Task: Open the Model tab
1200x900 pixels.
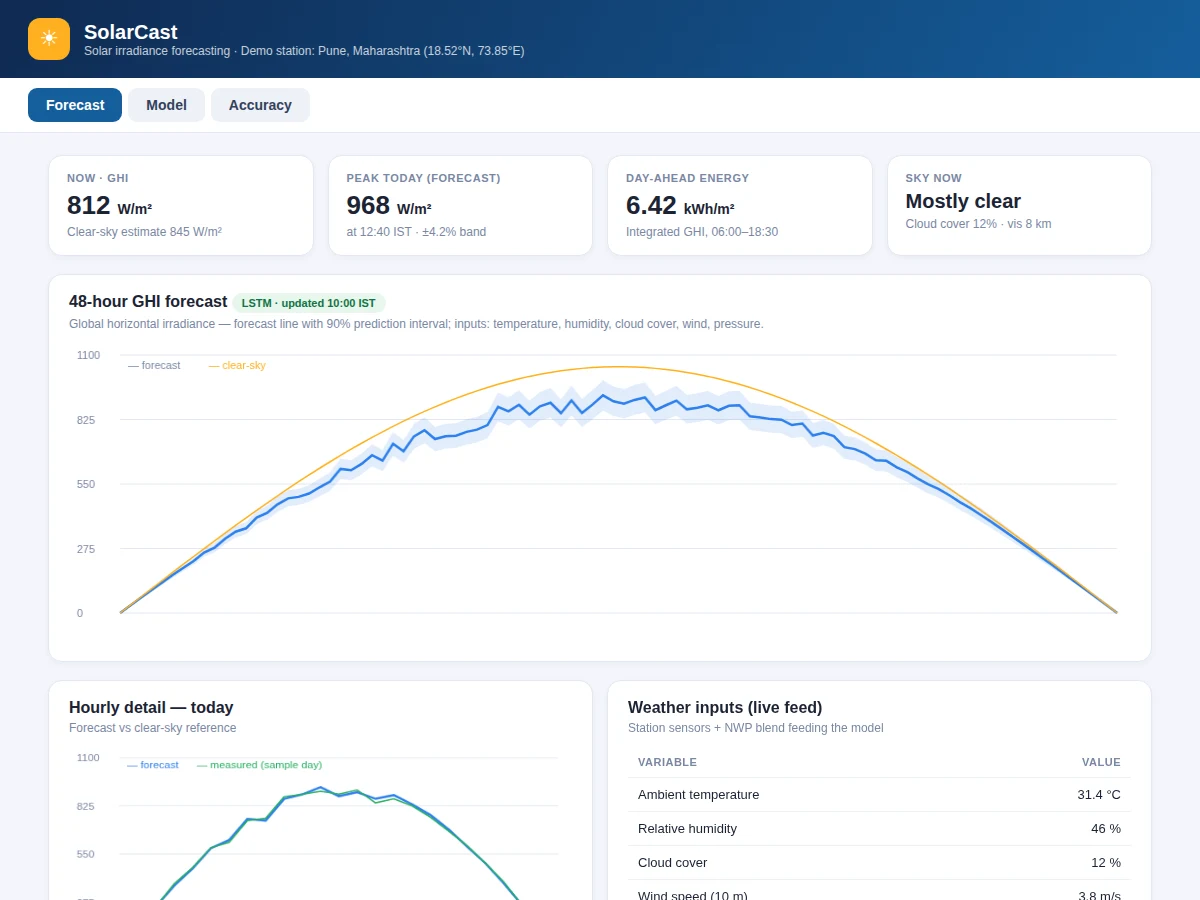Action: (x=166, y=105)
